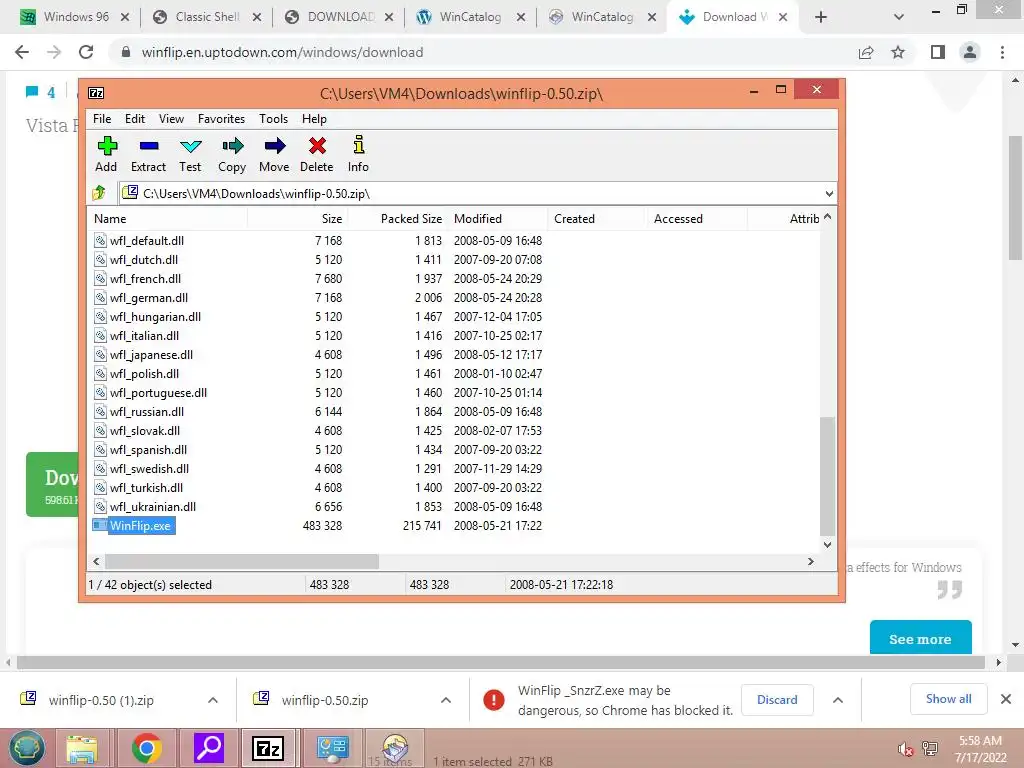Click Show all downloads
This screenshot has width=1024, height=768.
pyautogui.click(x=948, y=699)
